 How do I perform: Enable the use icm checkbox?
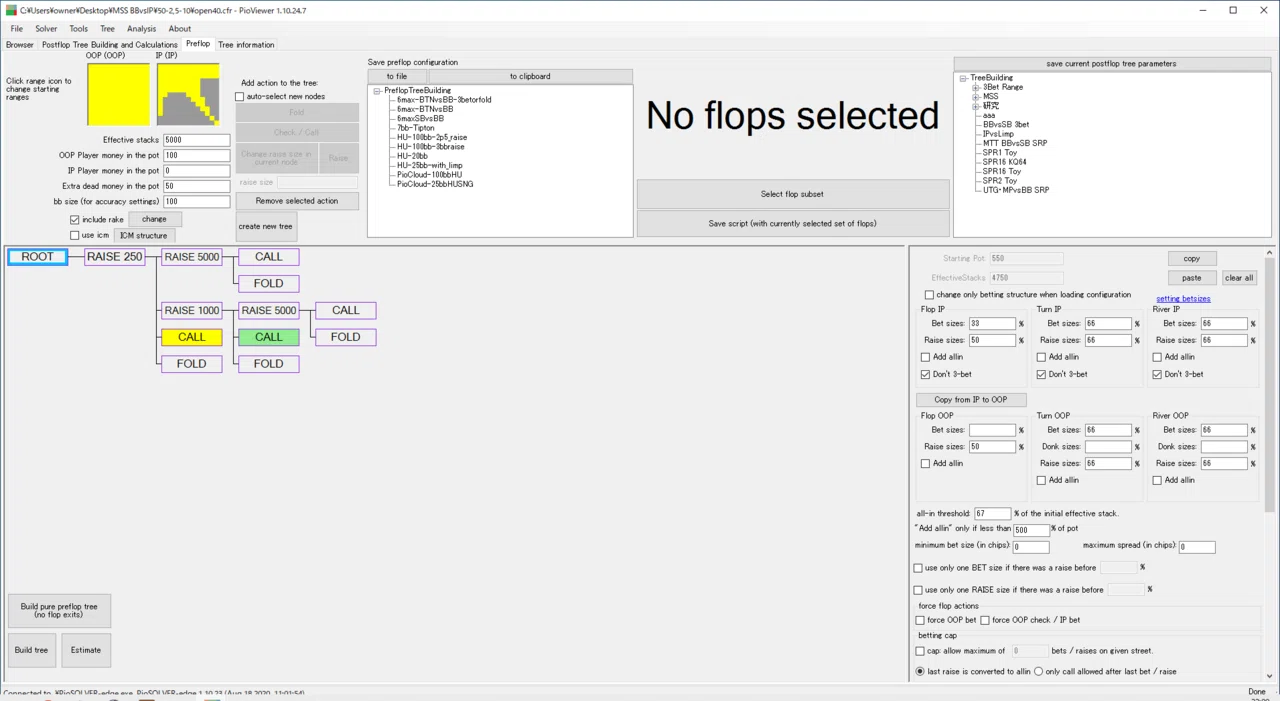pyautogui.click(x=75, y=236)
